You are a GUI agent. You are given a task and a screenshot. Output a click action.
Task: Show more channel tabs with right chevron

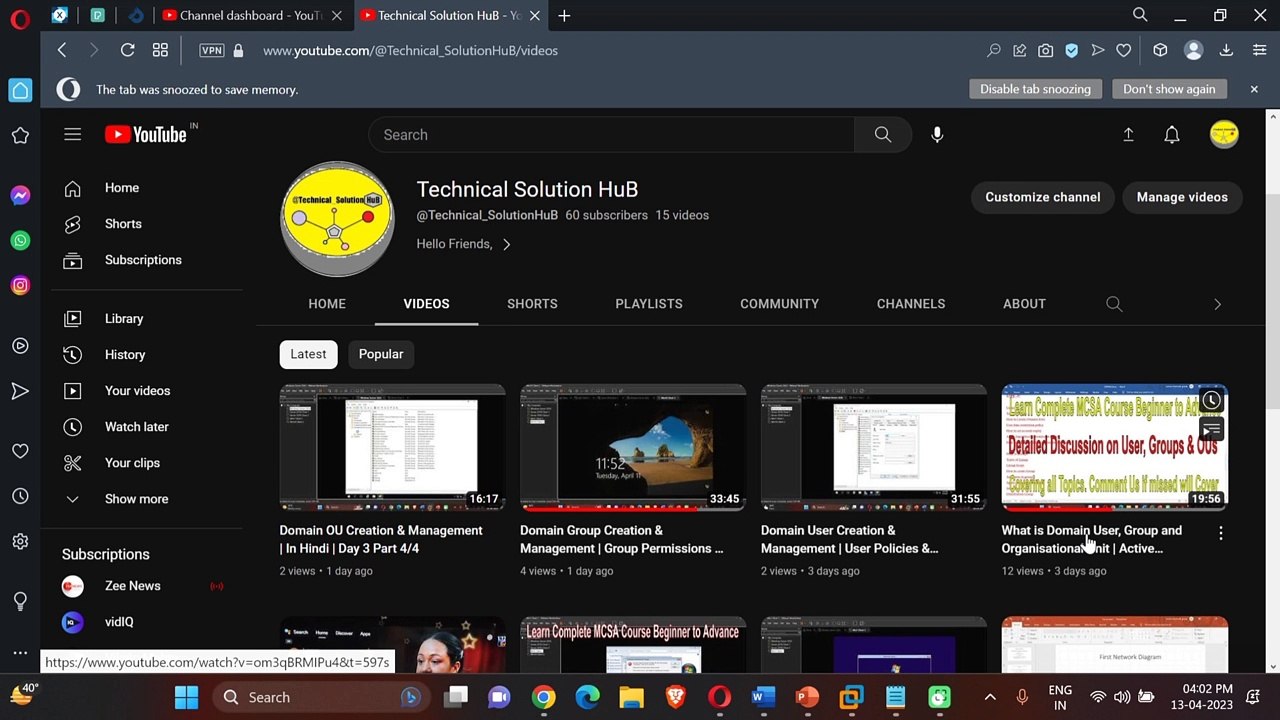[1217, 304]
